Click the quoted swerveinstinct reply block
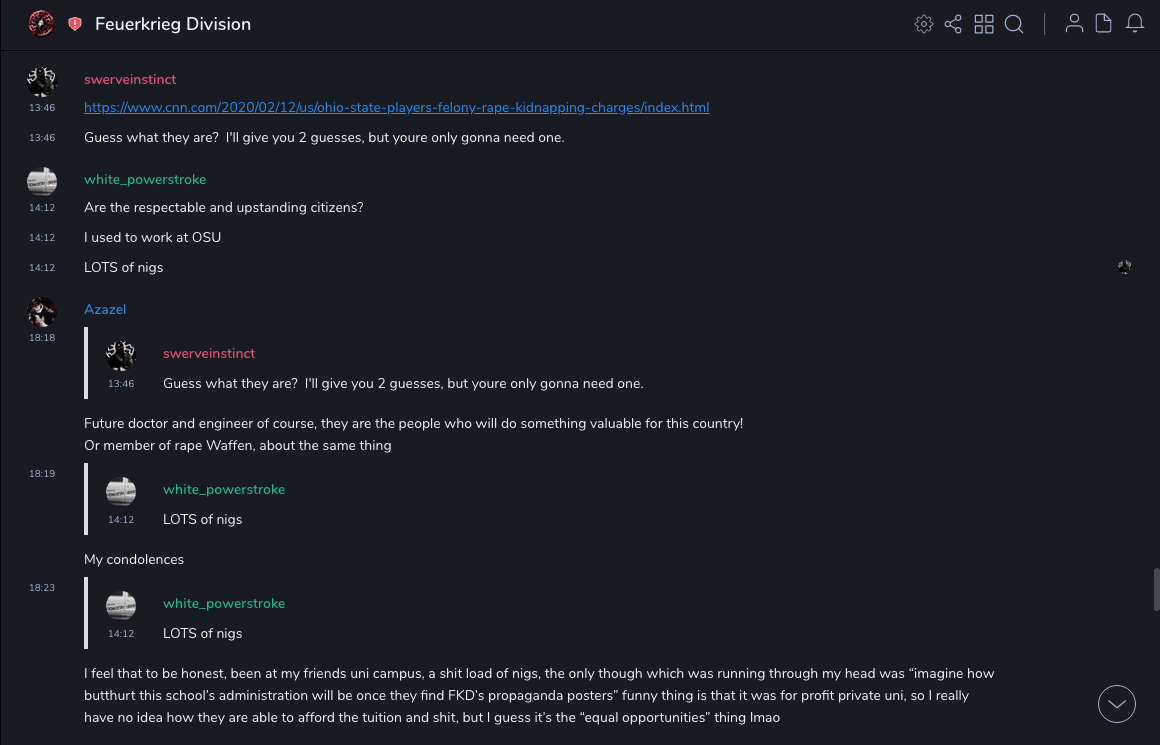Image resolution: width=1160 pixels, height=745 pixels. [x=400, y=369]
